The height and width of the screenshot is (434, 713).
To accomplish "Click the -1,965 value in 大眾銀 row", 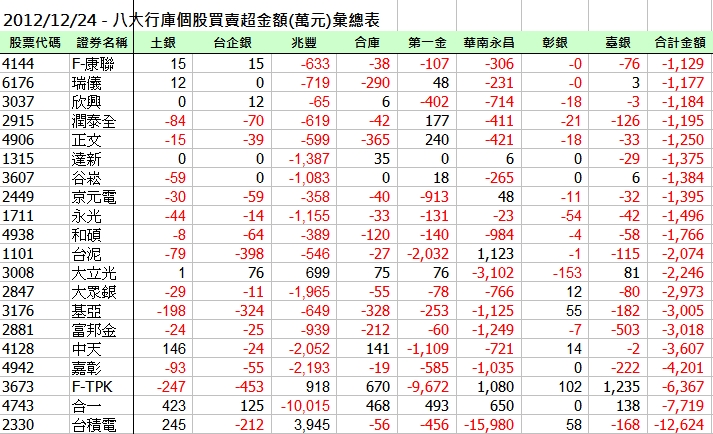I will (x=309, y=292).
